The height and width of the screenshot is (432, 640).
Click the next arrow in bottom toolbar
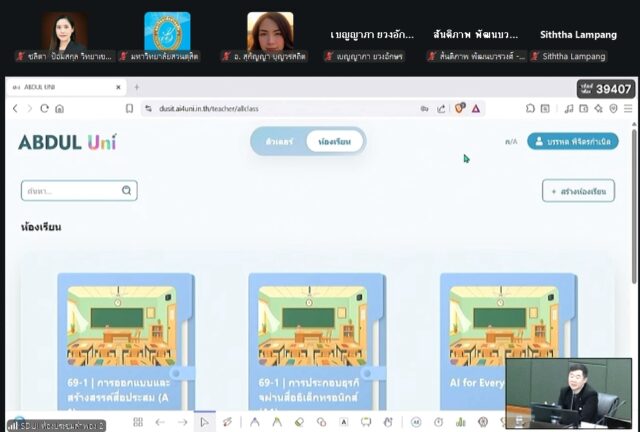click(182, 422)
